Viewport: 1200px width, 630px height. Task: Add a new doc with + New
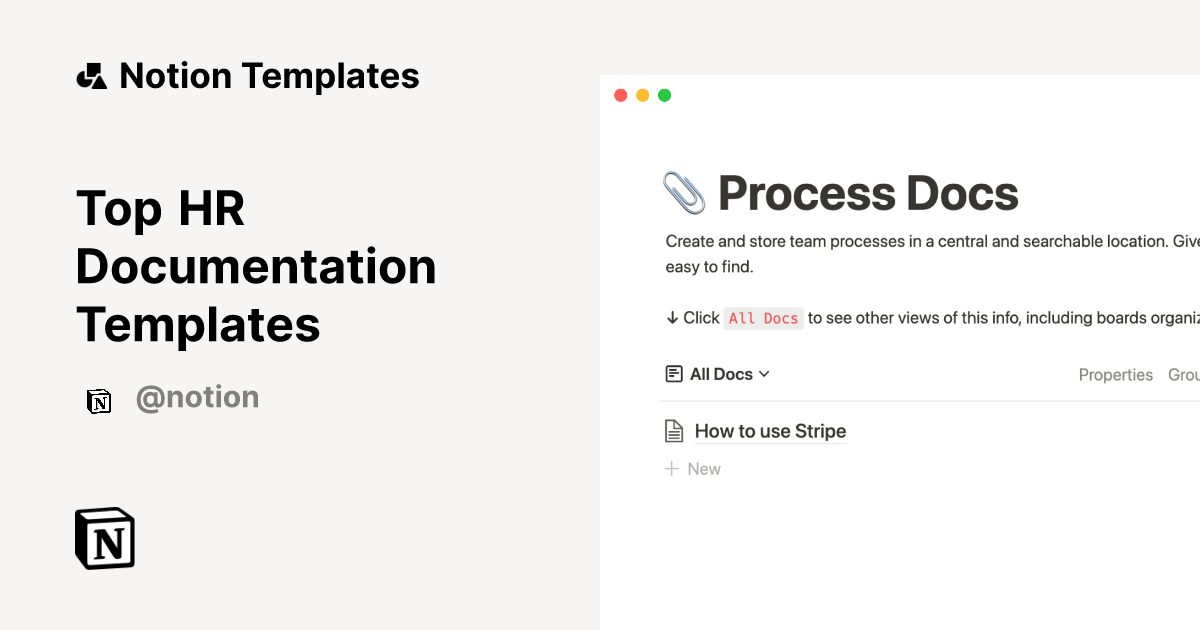[x=693, y=469]
